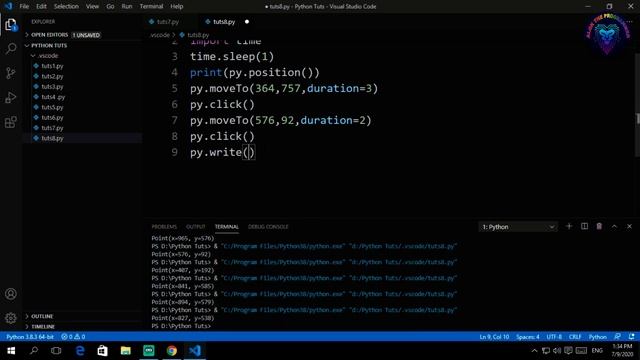Click the unsaved dot on tuts8.py tab

point(247,22)
